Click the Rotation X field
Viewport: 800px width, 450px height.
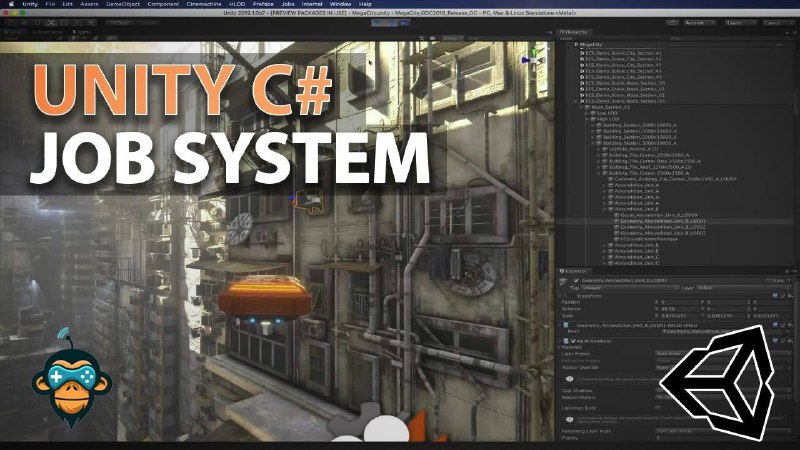point(678,309)
